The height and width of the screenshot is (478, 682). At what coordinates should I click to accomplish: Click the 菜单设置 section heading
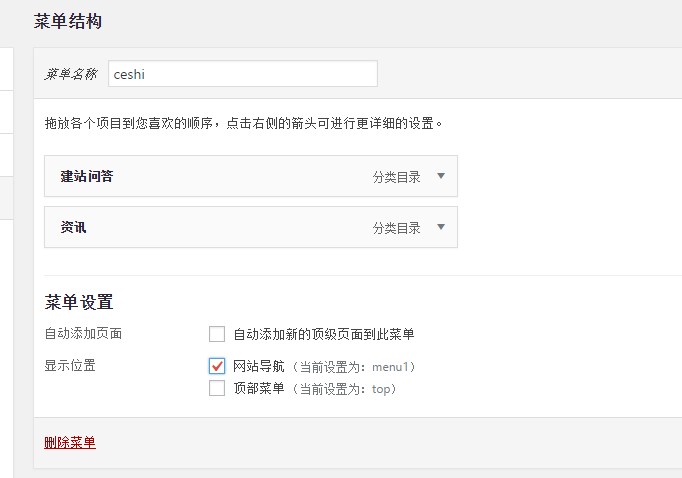point(79,302)
